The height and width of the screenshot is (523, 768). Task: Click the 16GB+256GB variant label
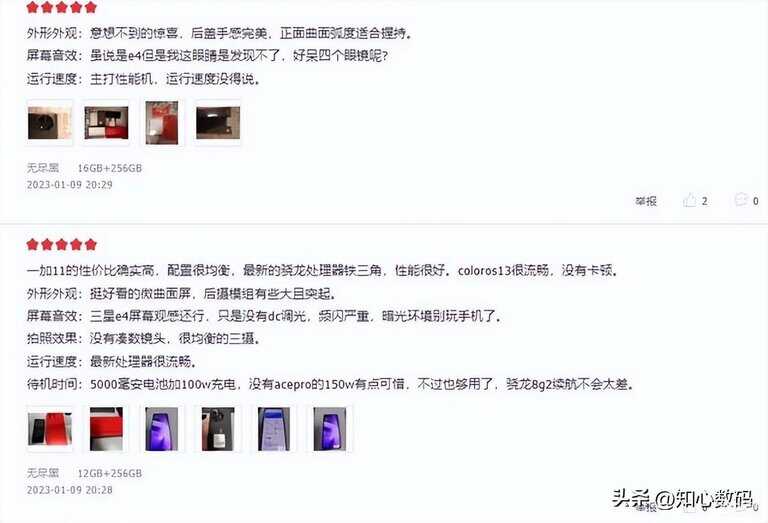click(x=110, y=168)
